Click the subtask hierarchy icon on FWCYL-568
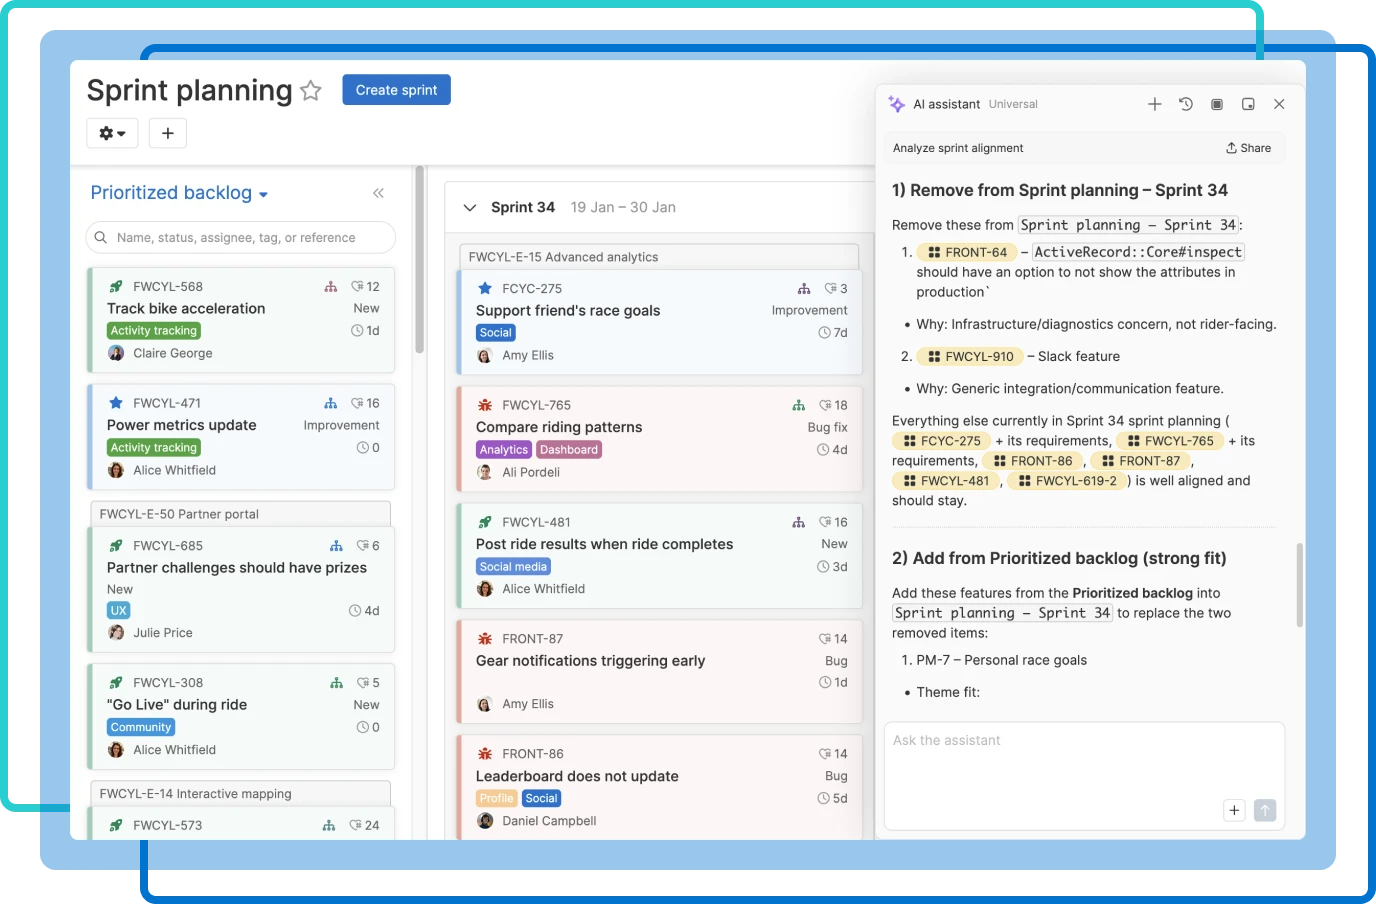 [x=331, y=286]
